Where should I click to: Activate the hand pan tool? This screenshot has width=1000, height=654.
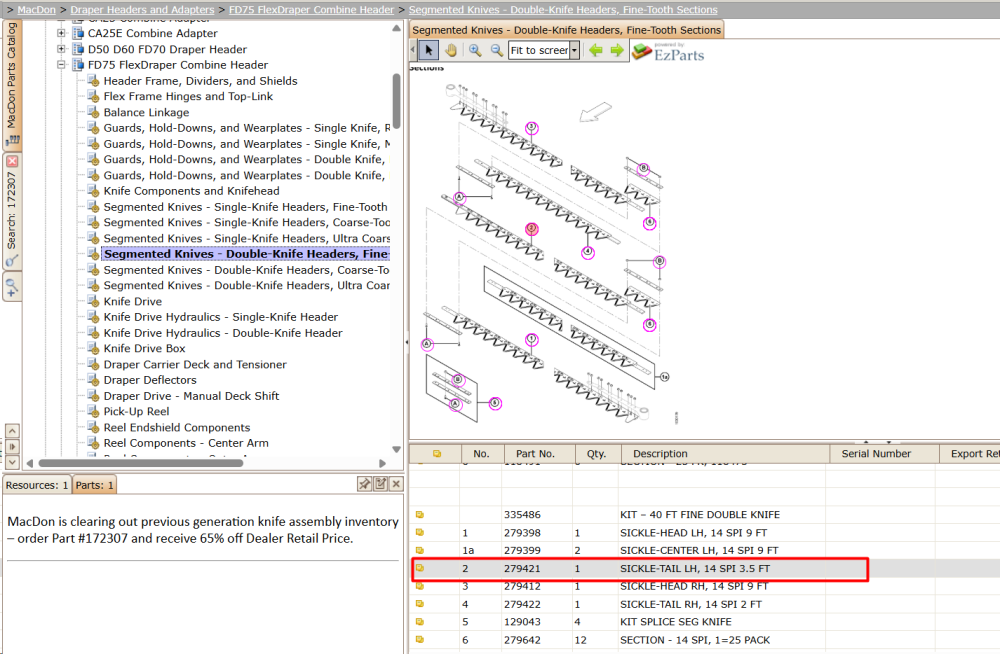pyautogui.click(x=451, y=50)
